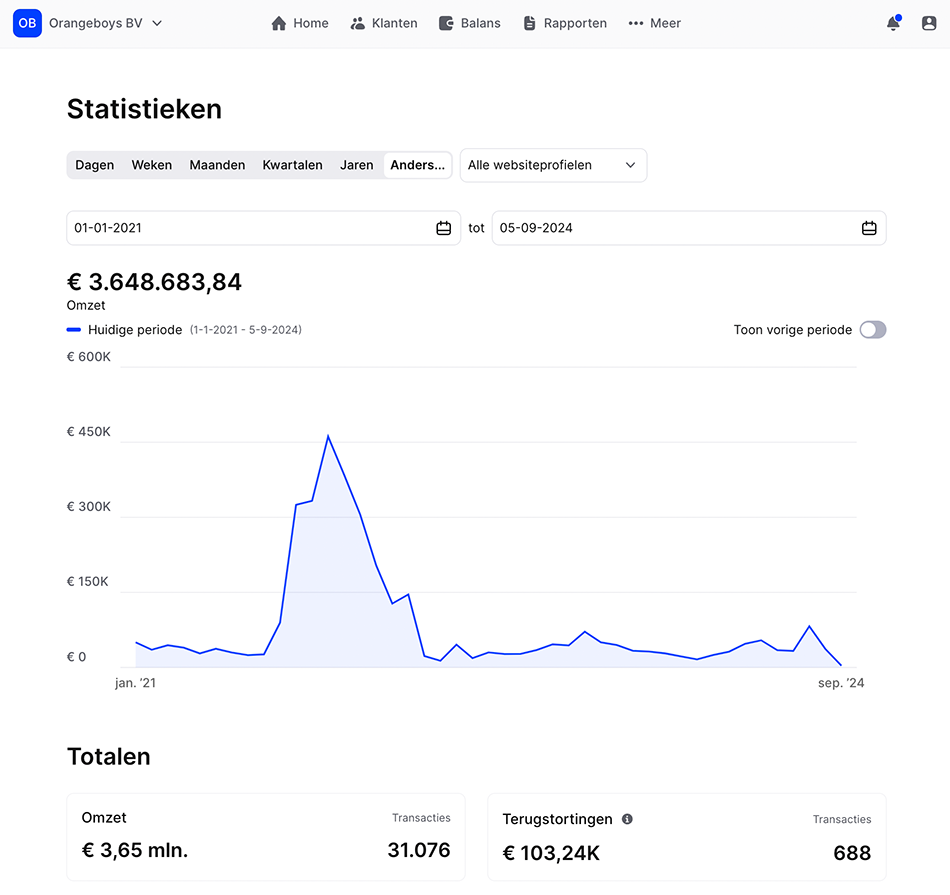950x895 pixels.
Task: Click the 31.076 transactions value
Action: (x=419, y=850)
